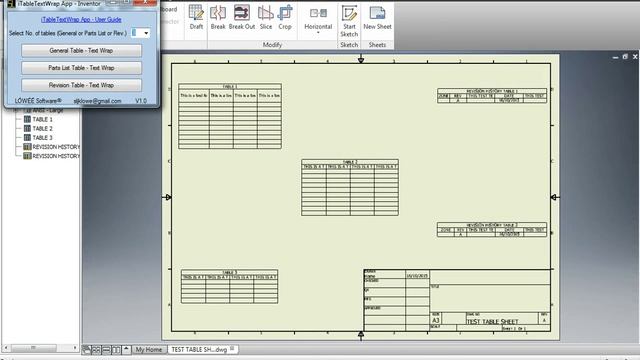Screen dimensions: 640x360
Task: Select the Draft view tool
Action: pos(196,18)
